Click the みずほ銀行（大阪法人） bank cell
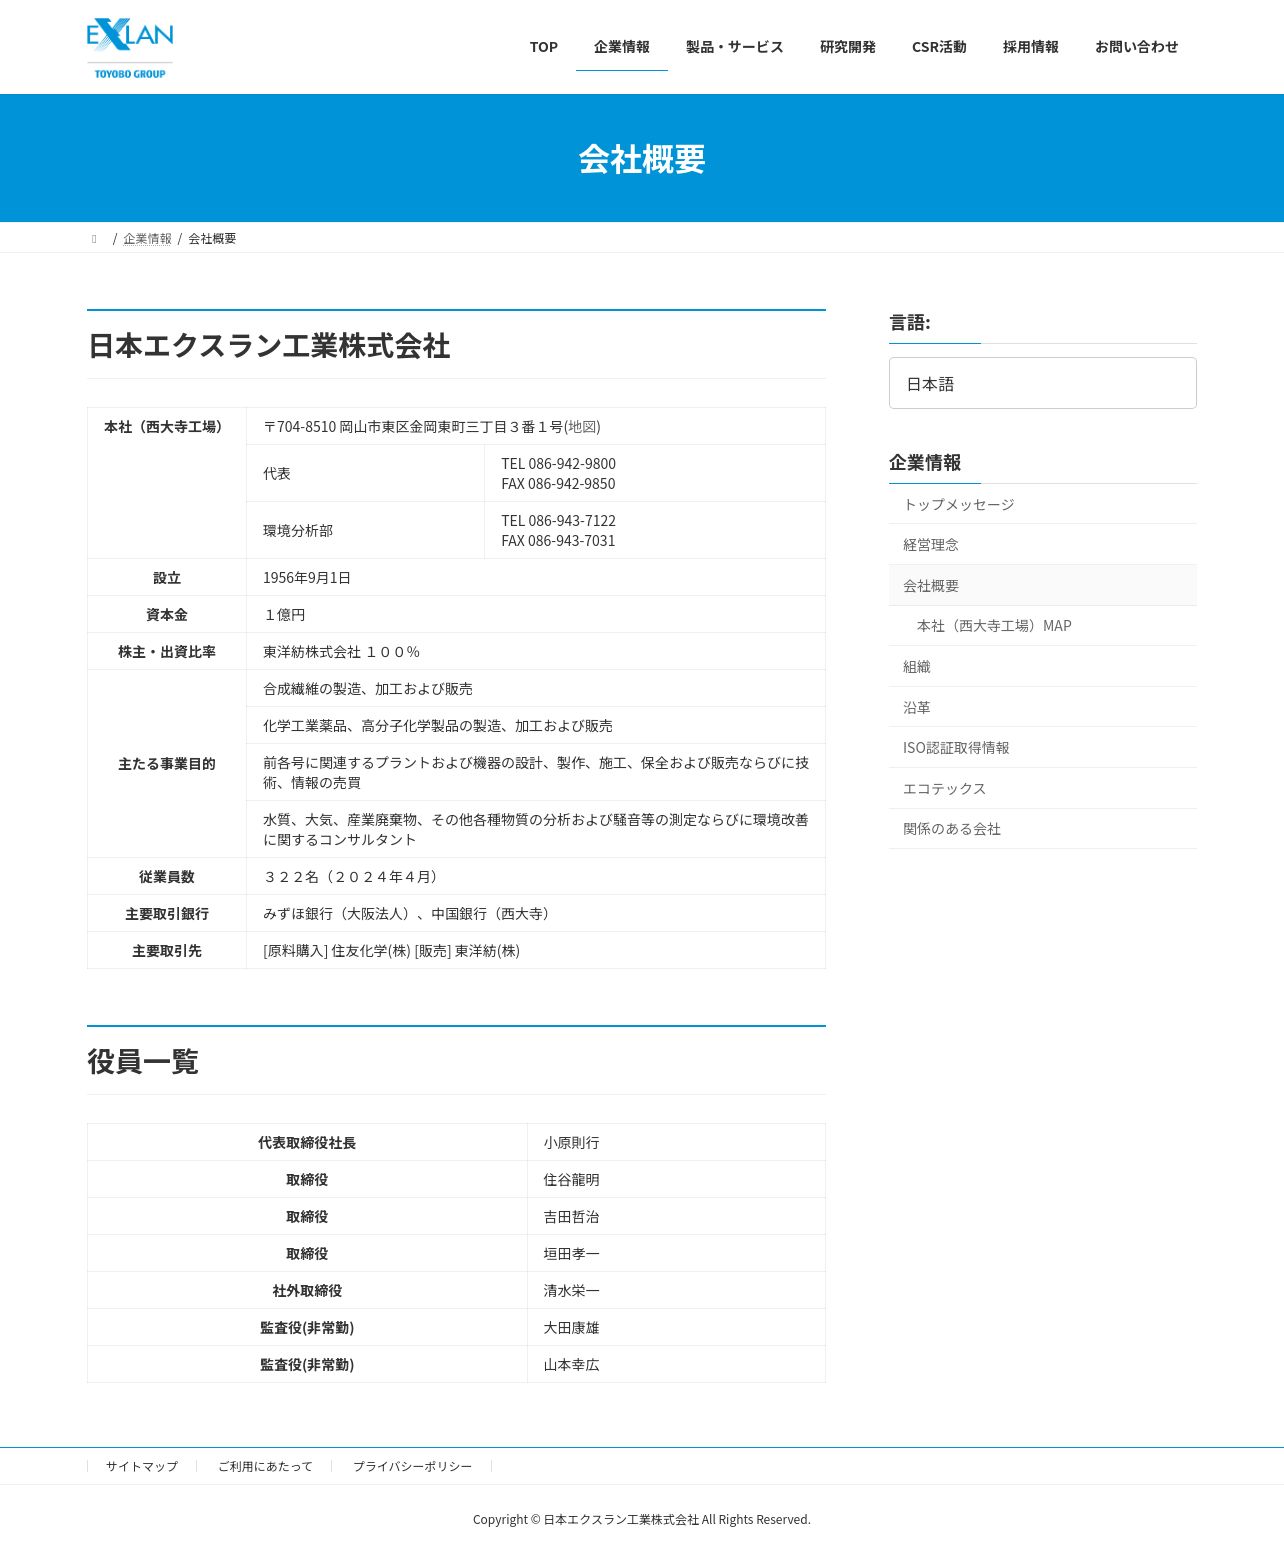The width and height of the screenshot is (1284, 1541). pos(536,914)
